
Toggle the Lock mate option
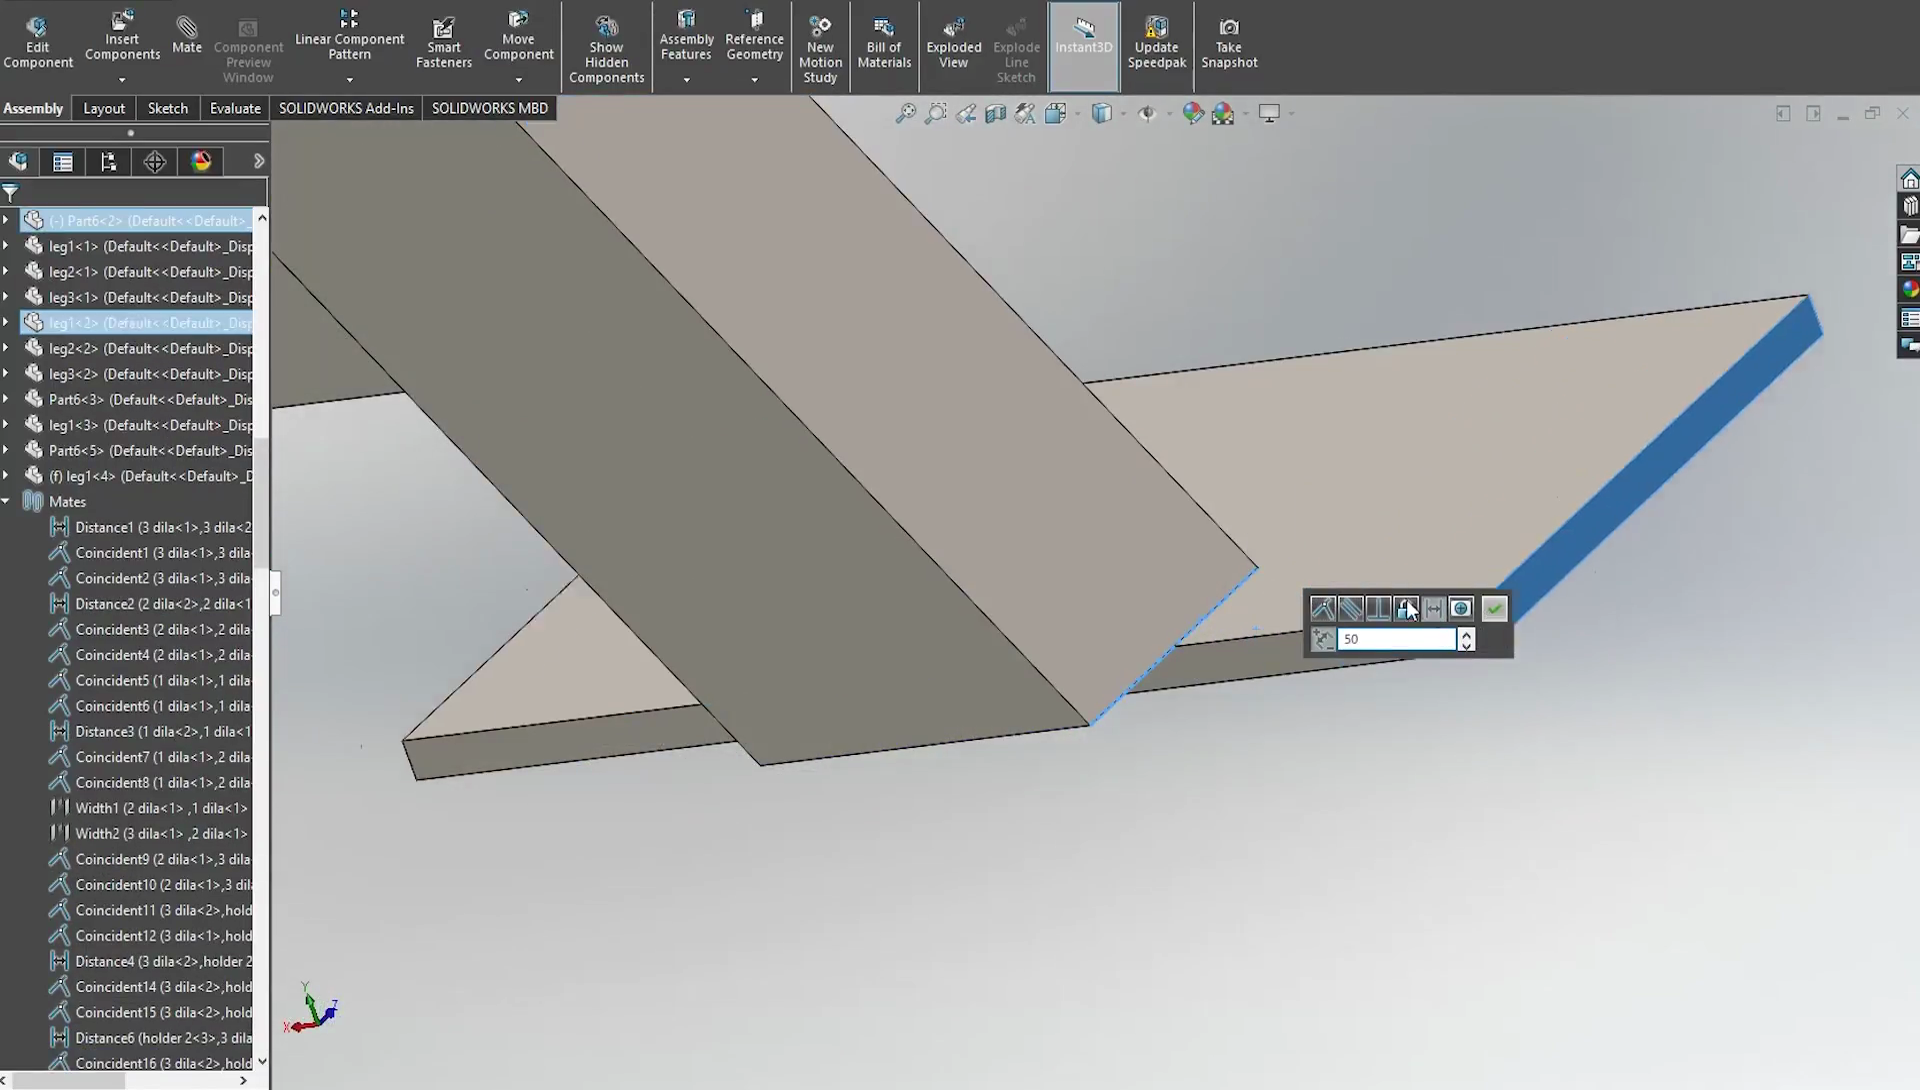click(x=1404, y=608)
